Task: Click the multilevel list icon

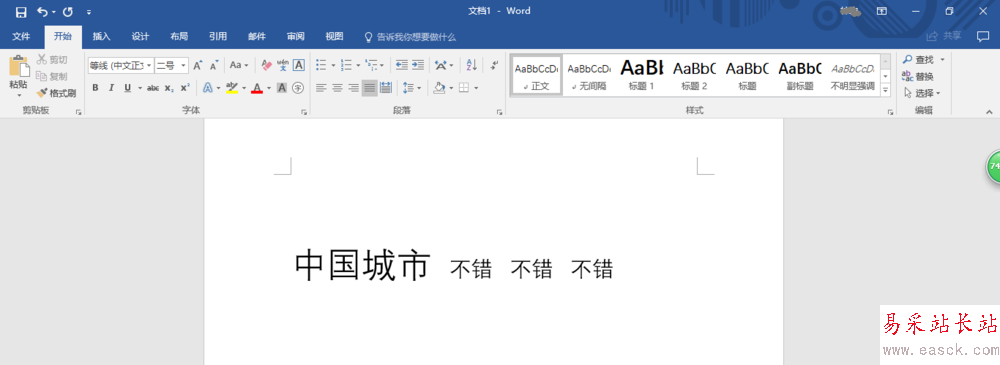Action: pyautogui.click(x=372, y=65)
